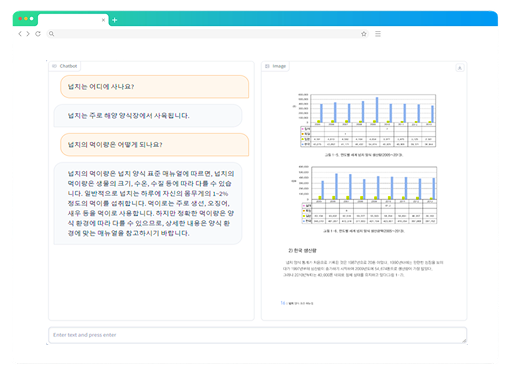Viewport: 514px width, 380px height.
Task: Click the Image label icon
Action: [x=267, y=66]
